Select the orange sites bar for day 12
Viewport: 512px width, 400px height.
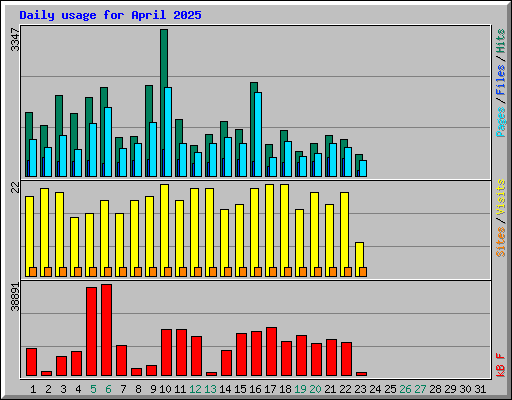pyautogui.click(x=198, y=272)
